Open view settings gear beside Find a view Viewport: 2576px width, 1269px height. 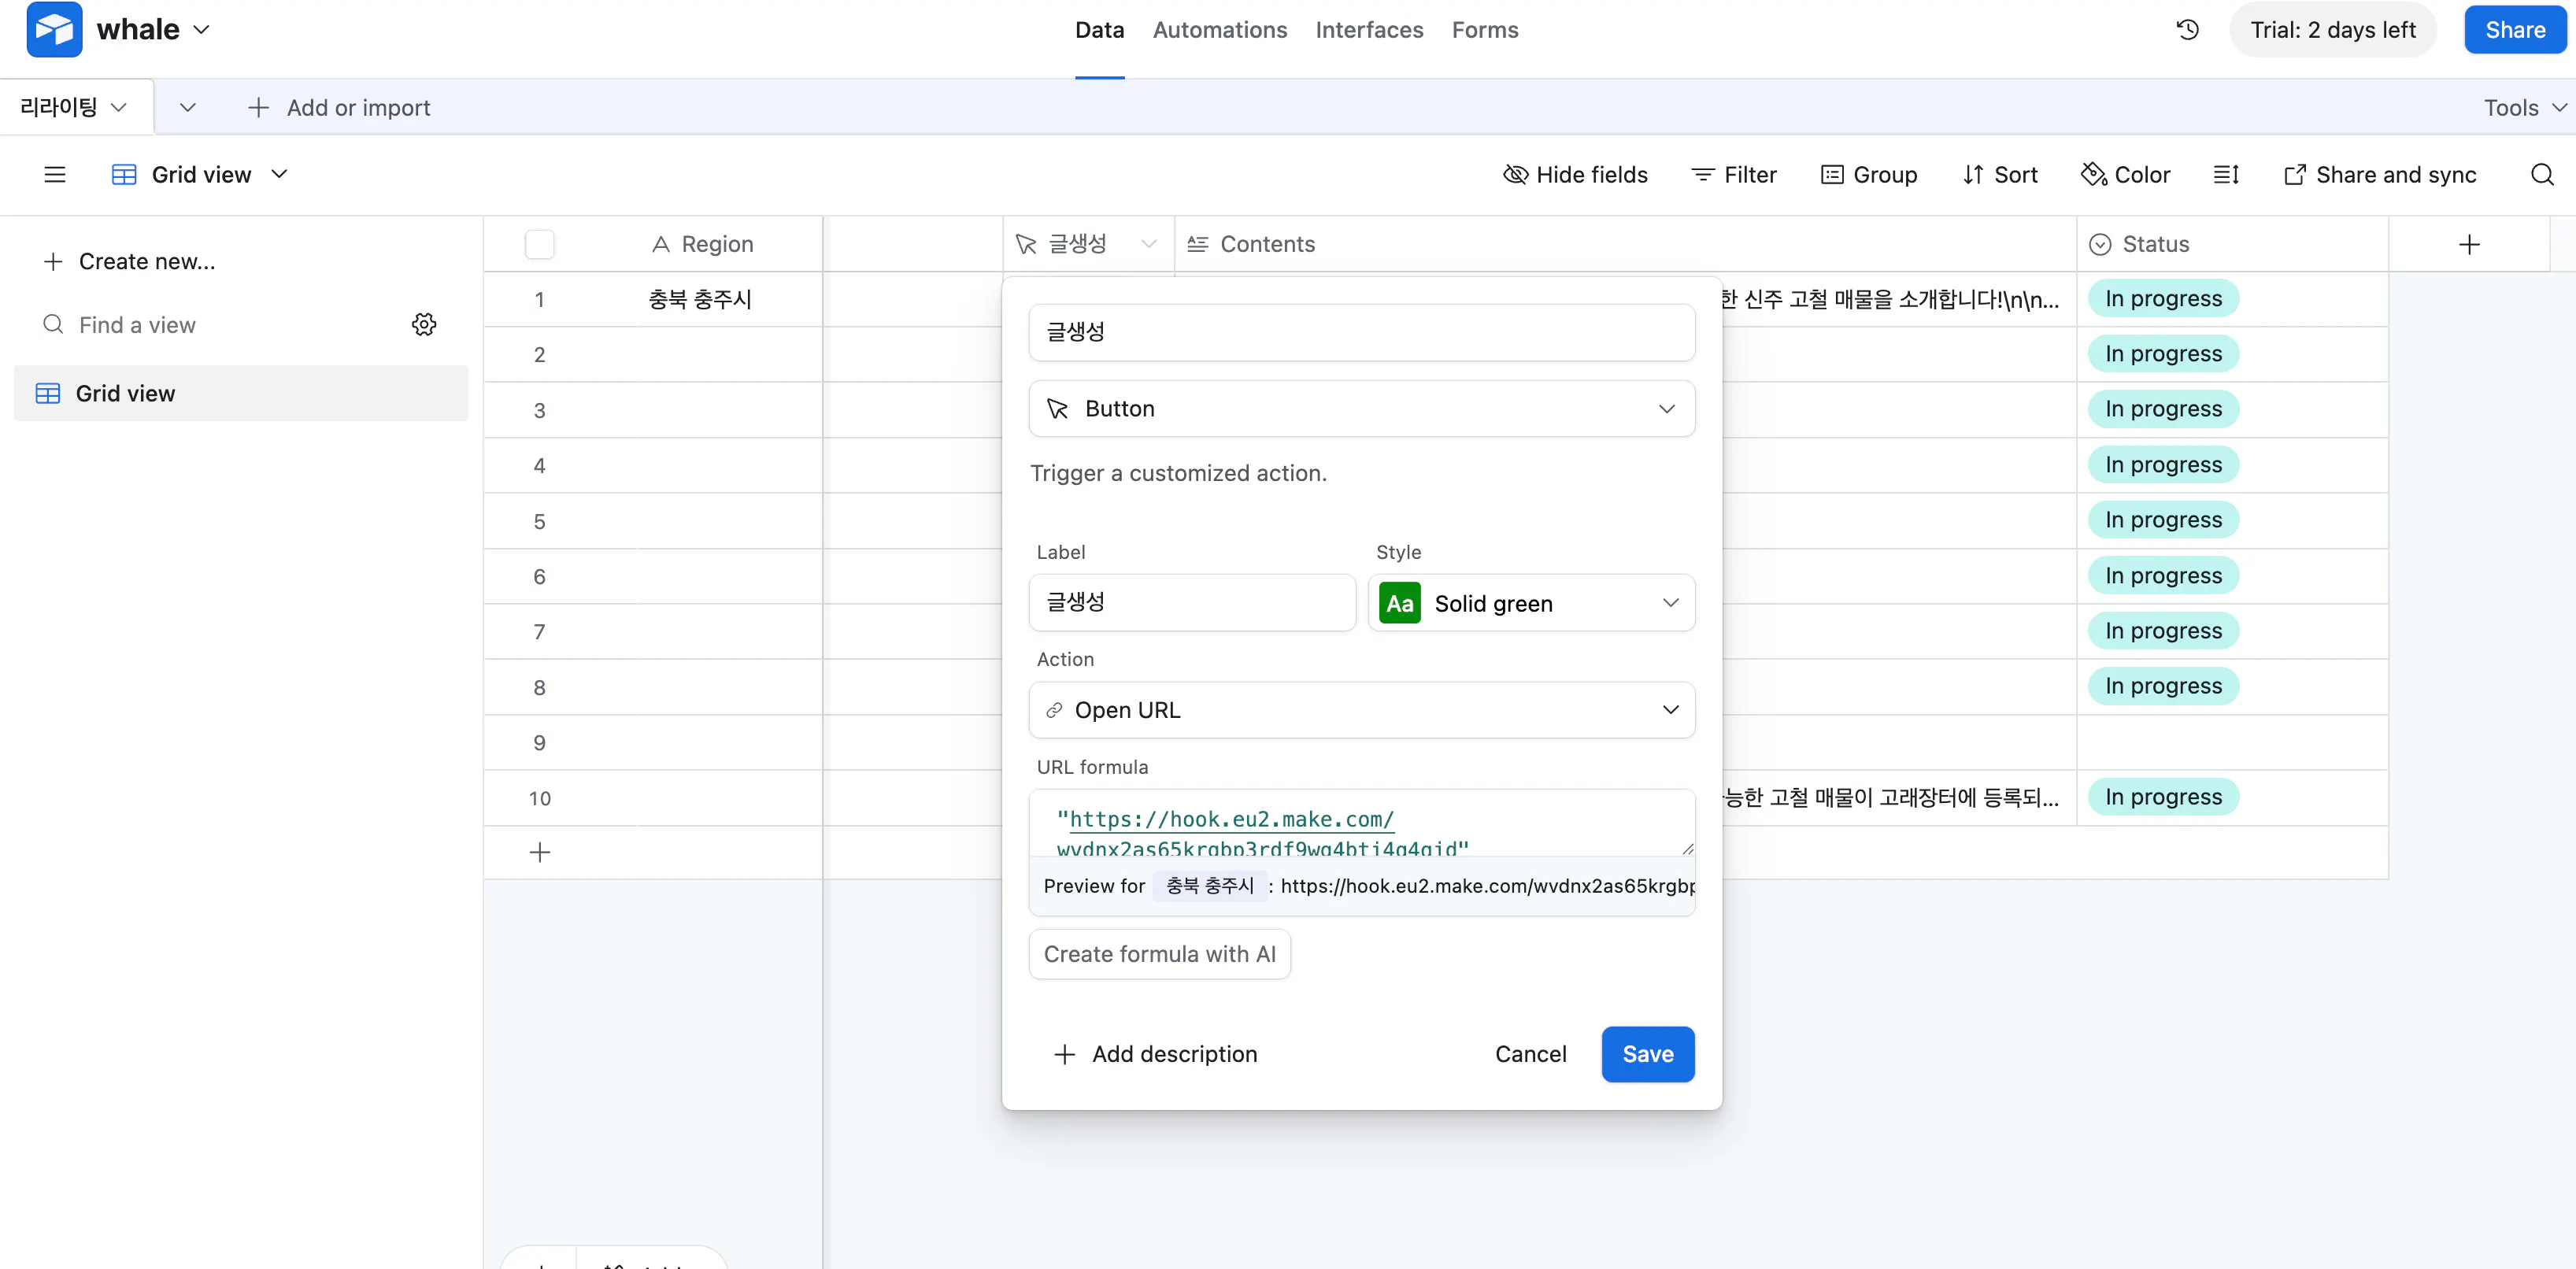click(x=424, y=324)
